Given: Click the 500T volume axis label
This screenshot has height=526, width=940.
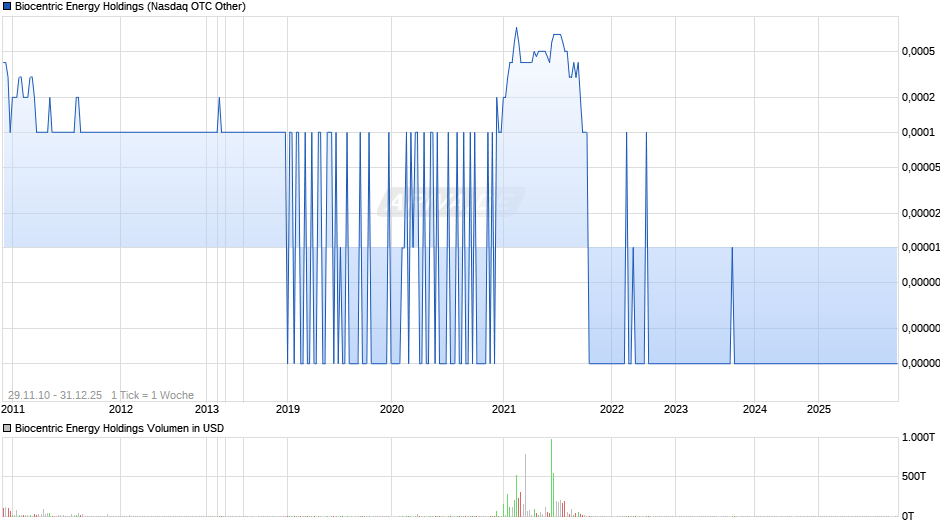Looking at the screenshot, I should coord(914,476).
